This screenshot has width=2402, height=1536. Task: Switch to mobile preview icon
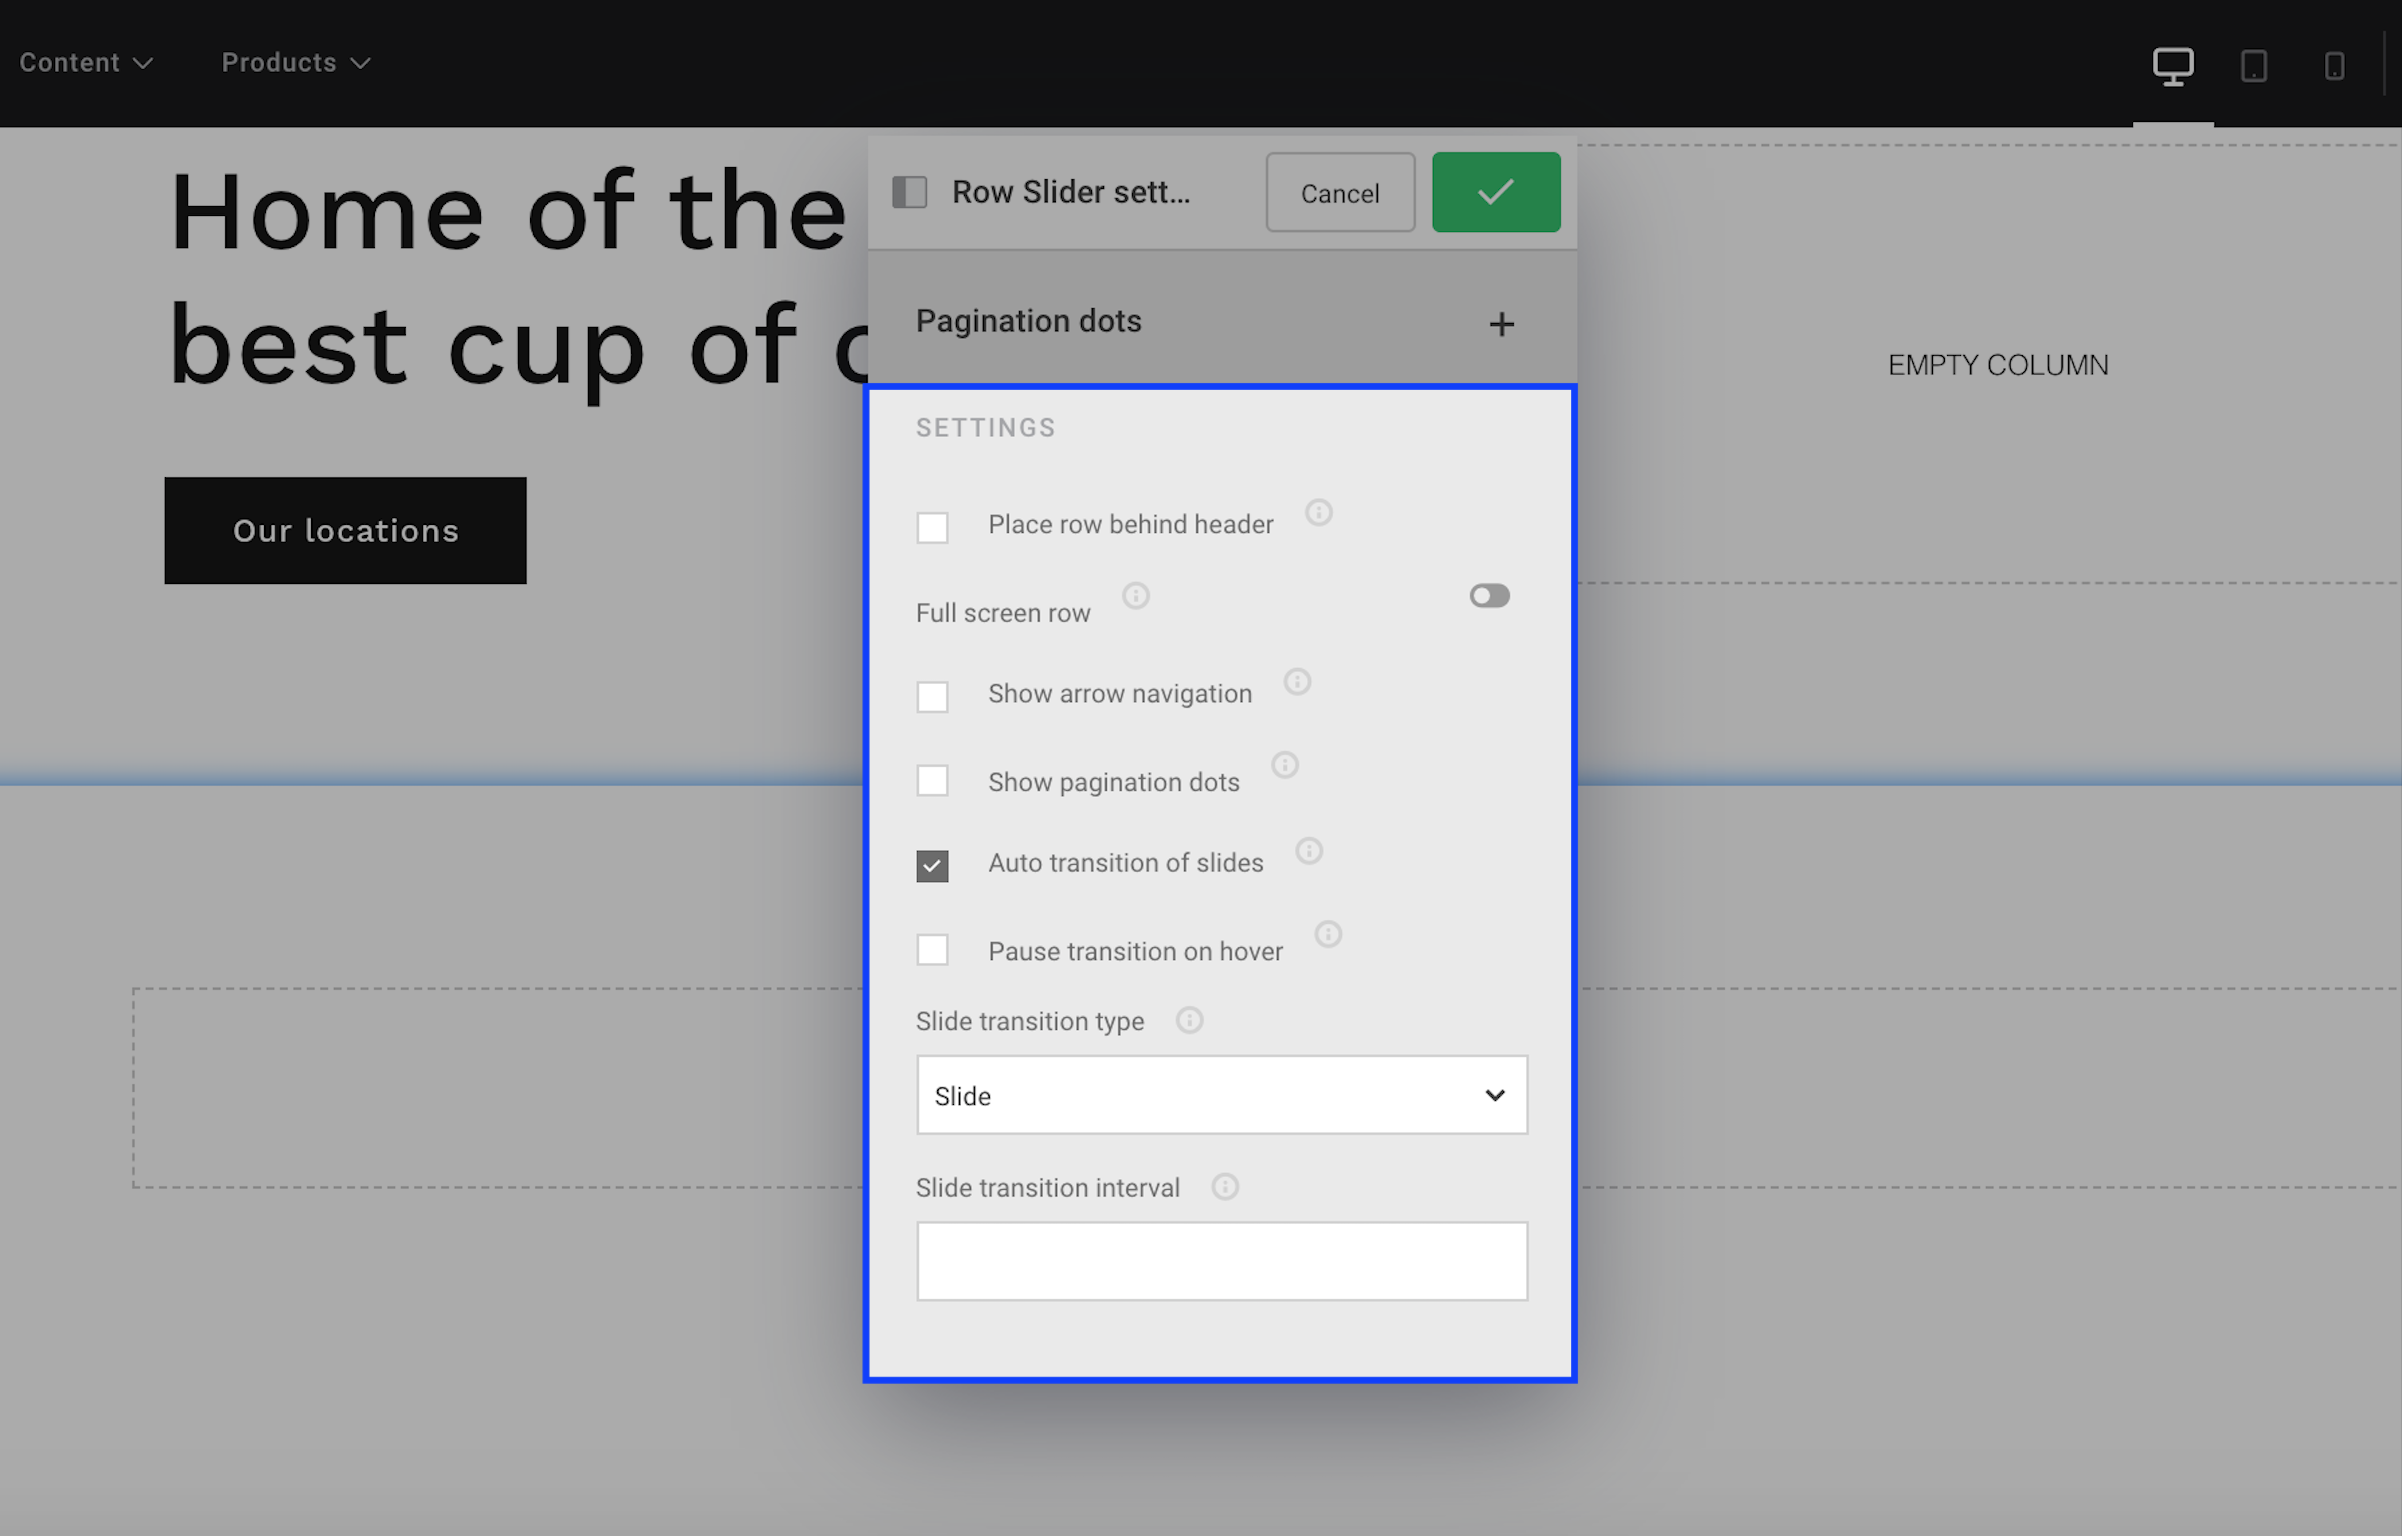tap(2334, 66)
